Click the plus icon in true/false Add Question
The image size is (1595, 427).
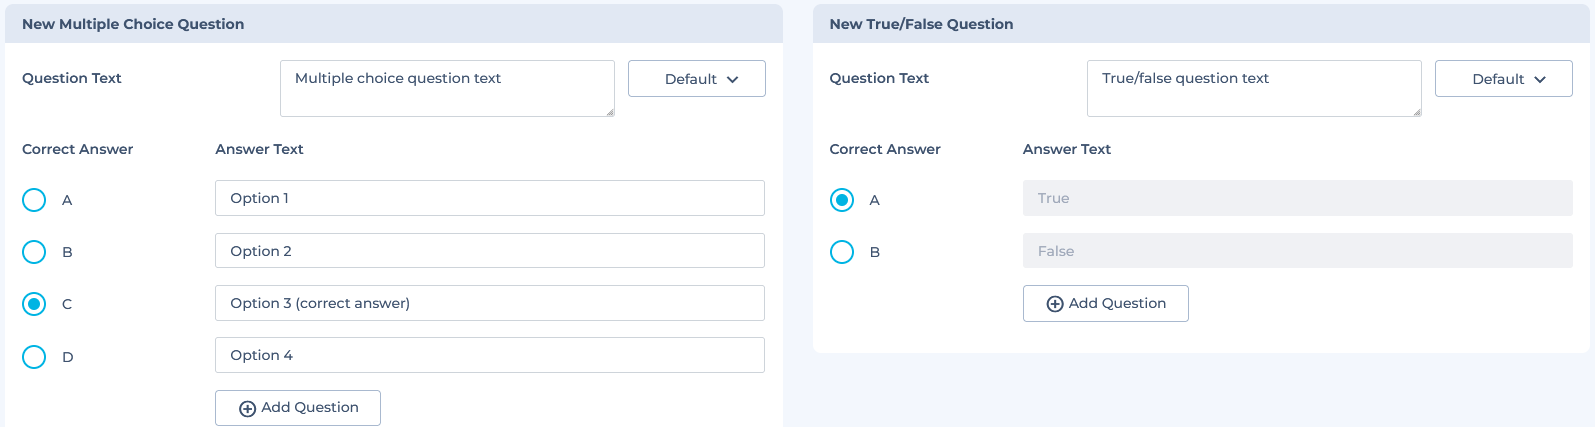point(1055,304)
